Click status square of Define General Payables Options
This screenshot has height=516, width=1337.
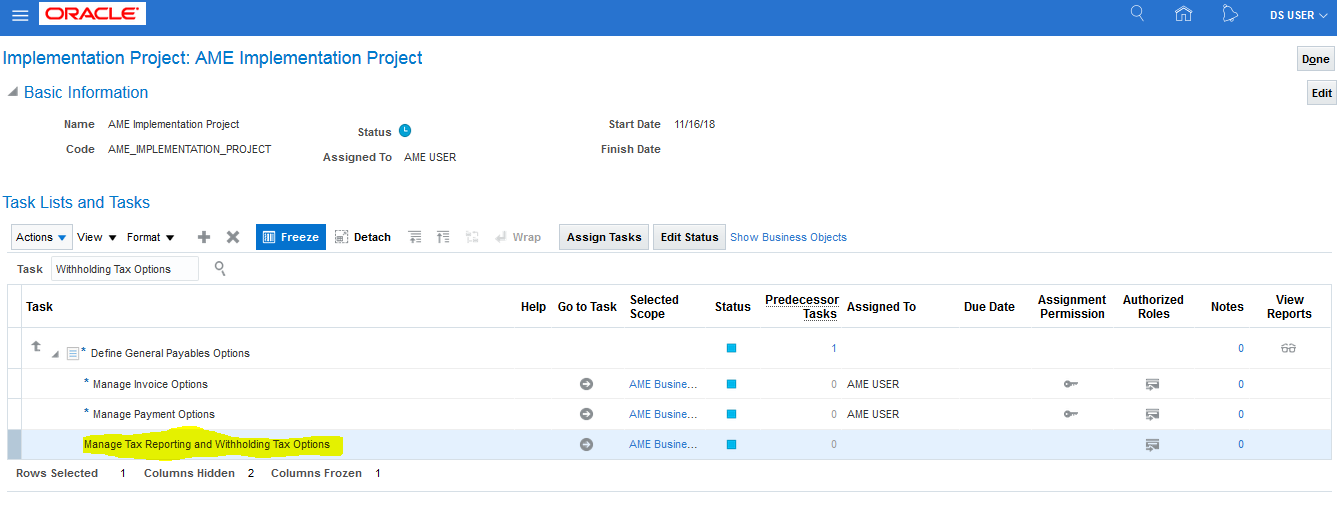point(731,348)
